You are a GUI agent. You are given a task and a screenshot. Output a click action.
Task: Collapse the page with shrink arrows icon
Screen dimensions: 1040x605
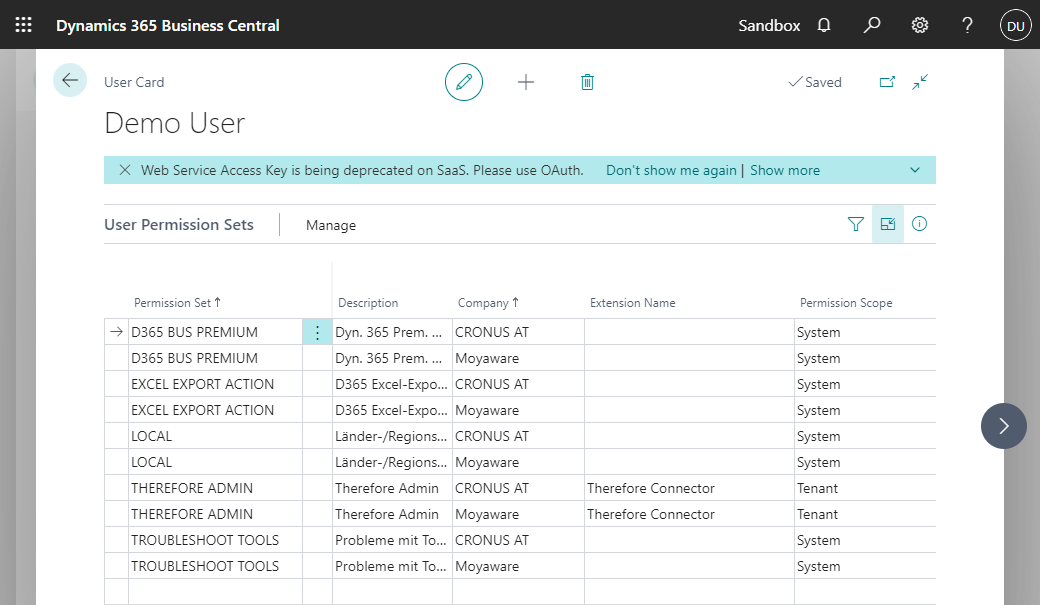921,82
